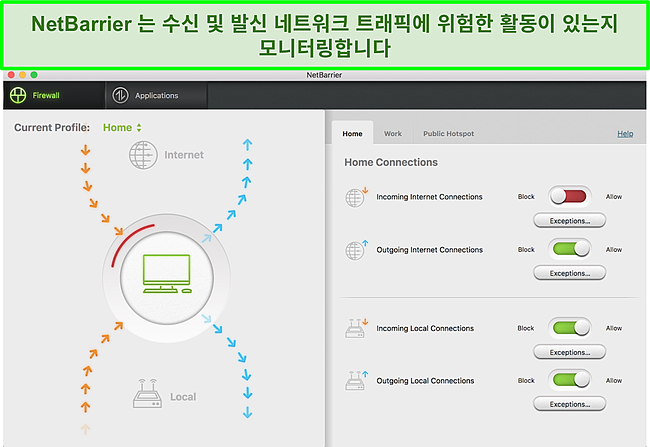Click the 'Incoming Internet Connections' label

click(x=429, y=197)
